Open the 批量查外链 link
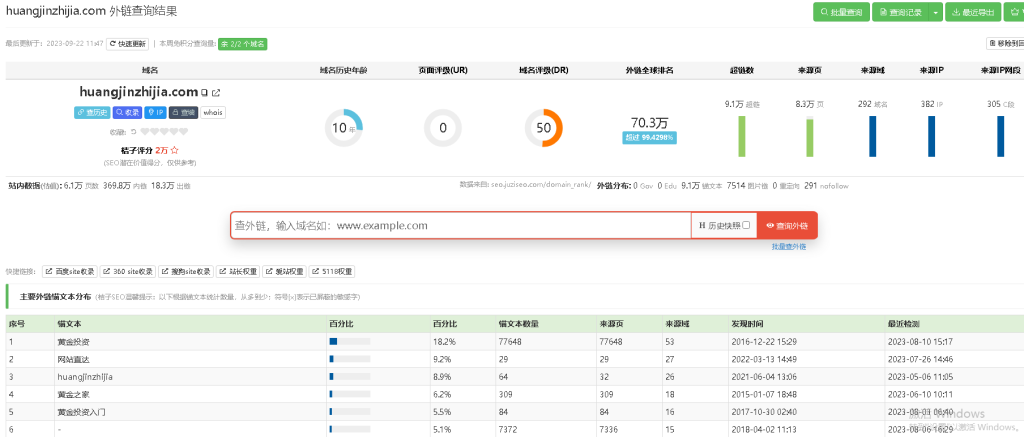Viewport: 1024px width, 437px height. pos(788,247)
